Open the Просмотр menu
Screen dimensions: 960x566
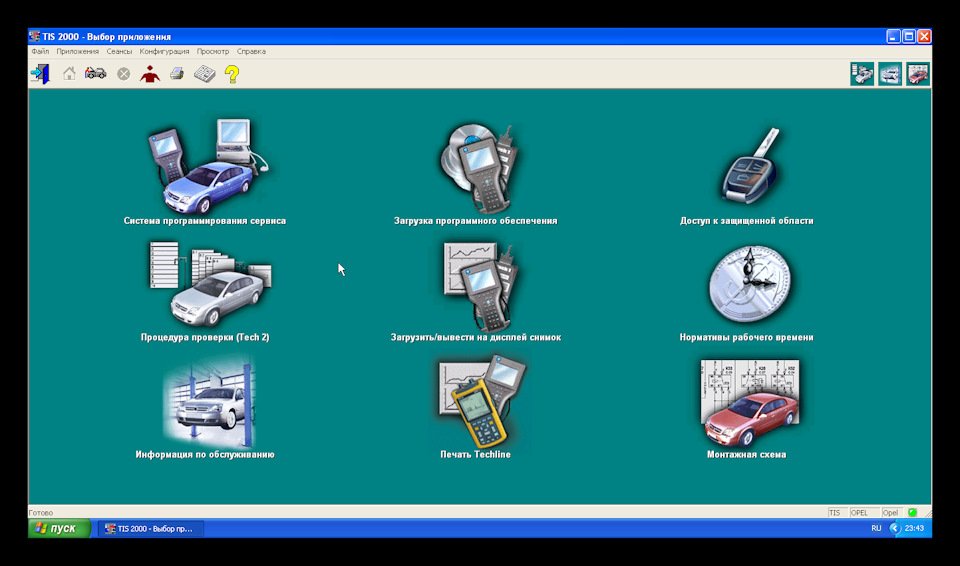point(213,51)
